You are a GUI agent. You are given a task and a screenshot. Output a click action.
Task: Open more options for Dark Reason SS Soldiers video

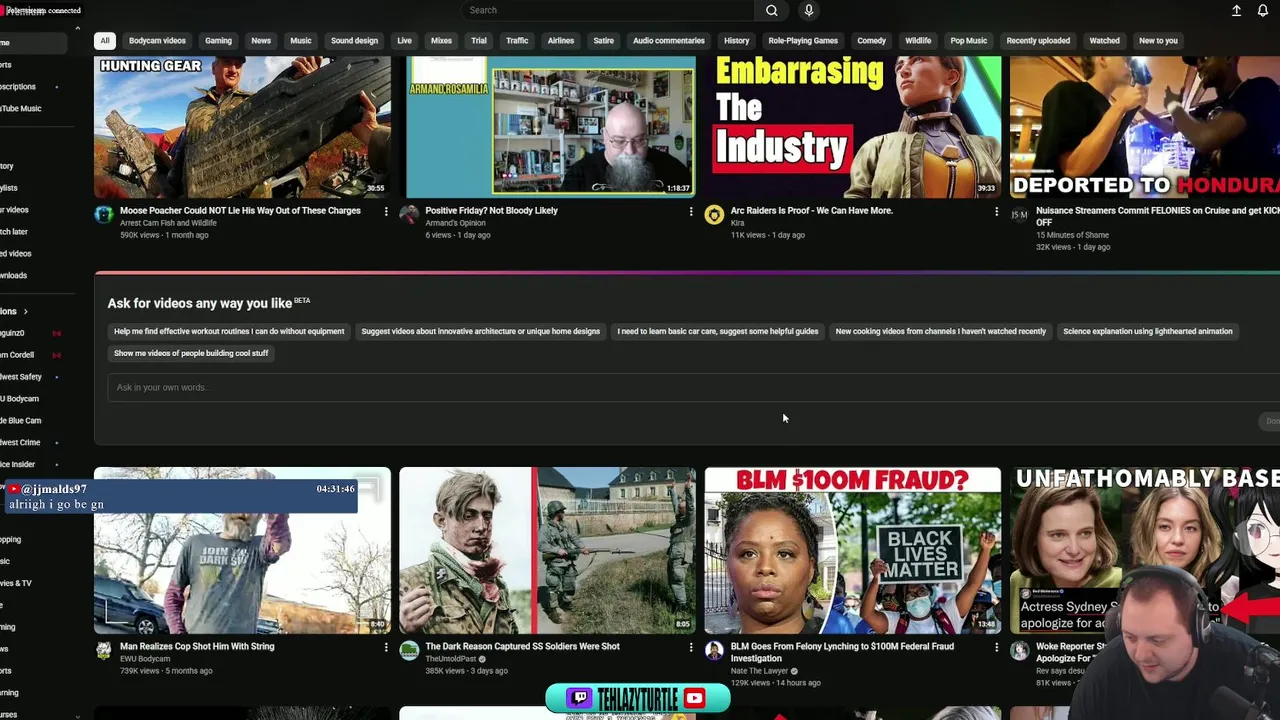[x=690, y=647]
